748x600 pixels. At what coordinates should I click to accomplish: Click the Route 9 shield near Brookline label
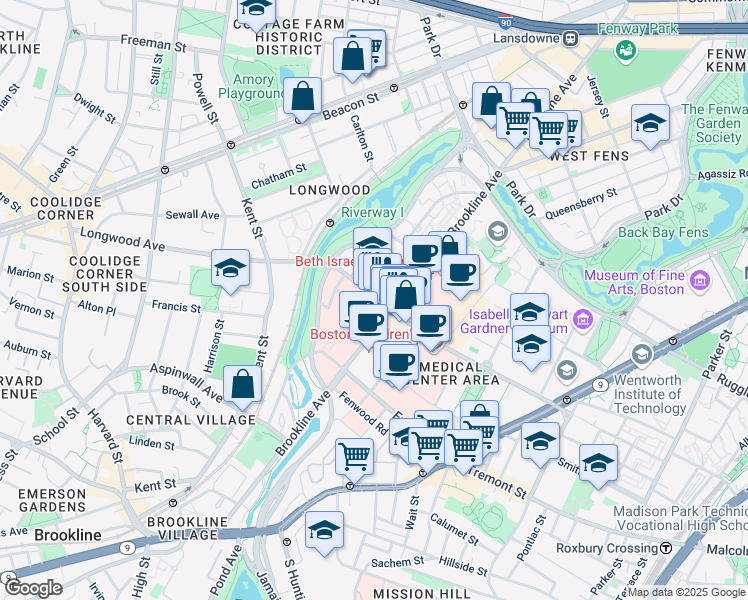point(127,548)
